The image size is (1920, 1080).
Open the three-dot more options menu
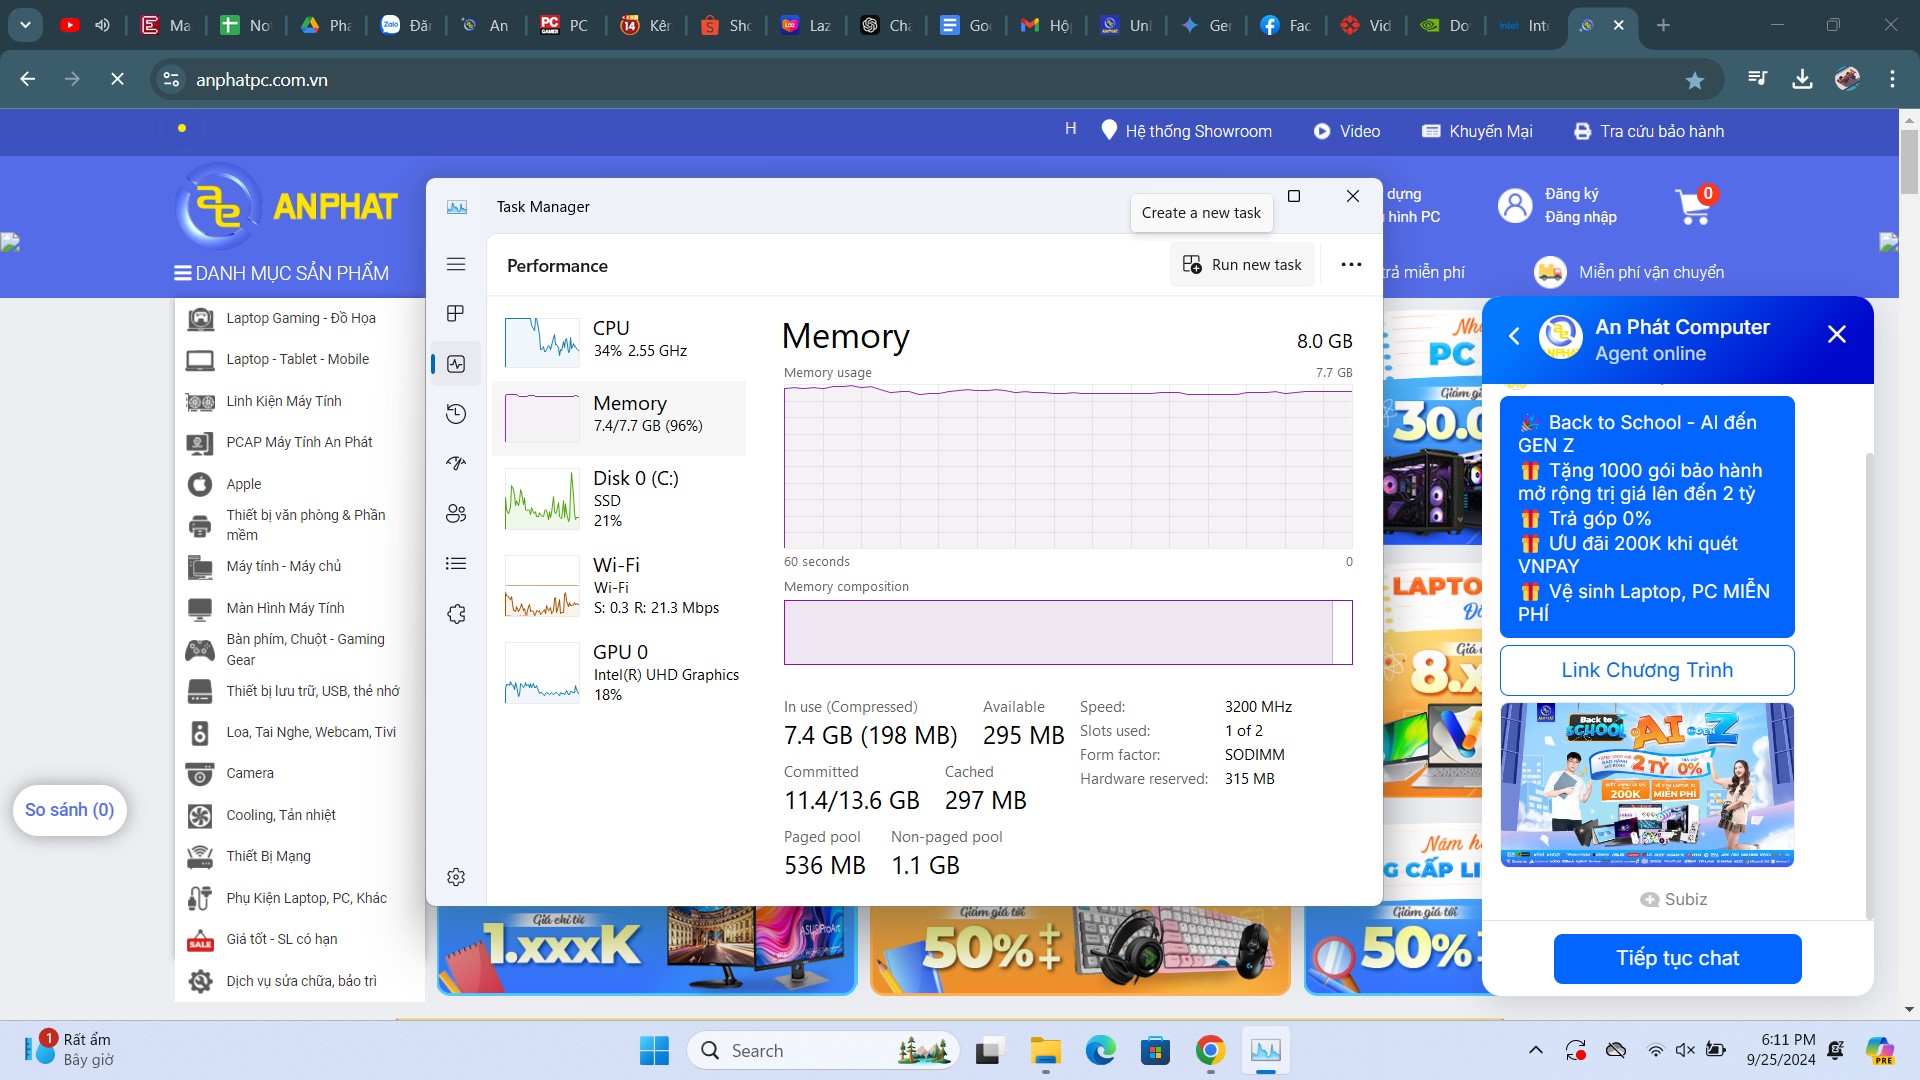tap(1351, 265)
